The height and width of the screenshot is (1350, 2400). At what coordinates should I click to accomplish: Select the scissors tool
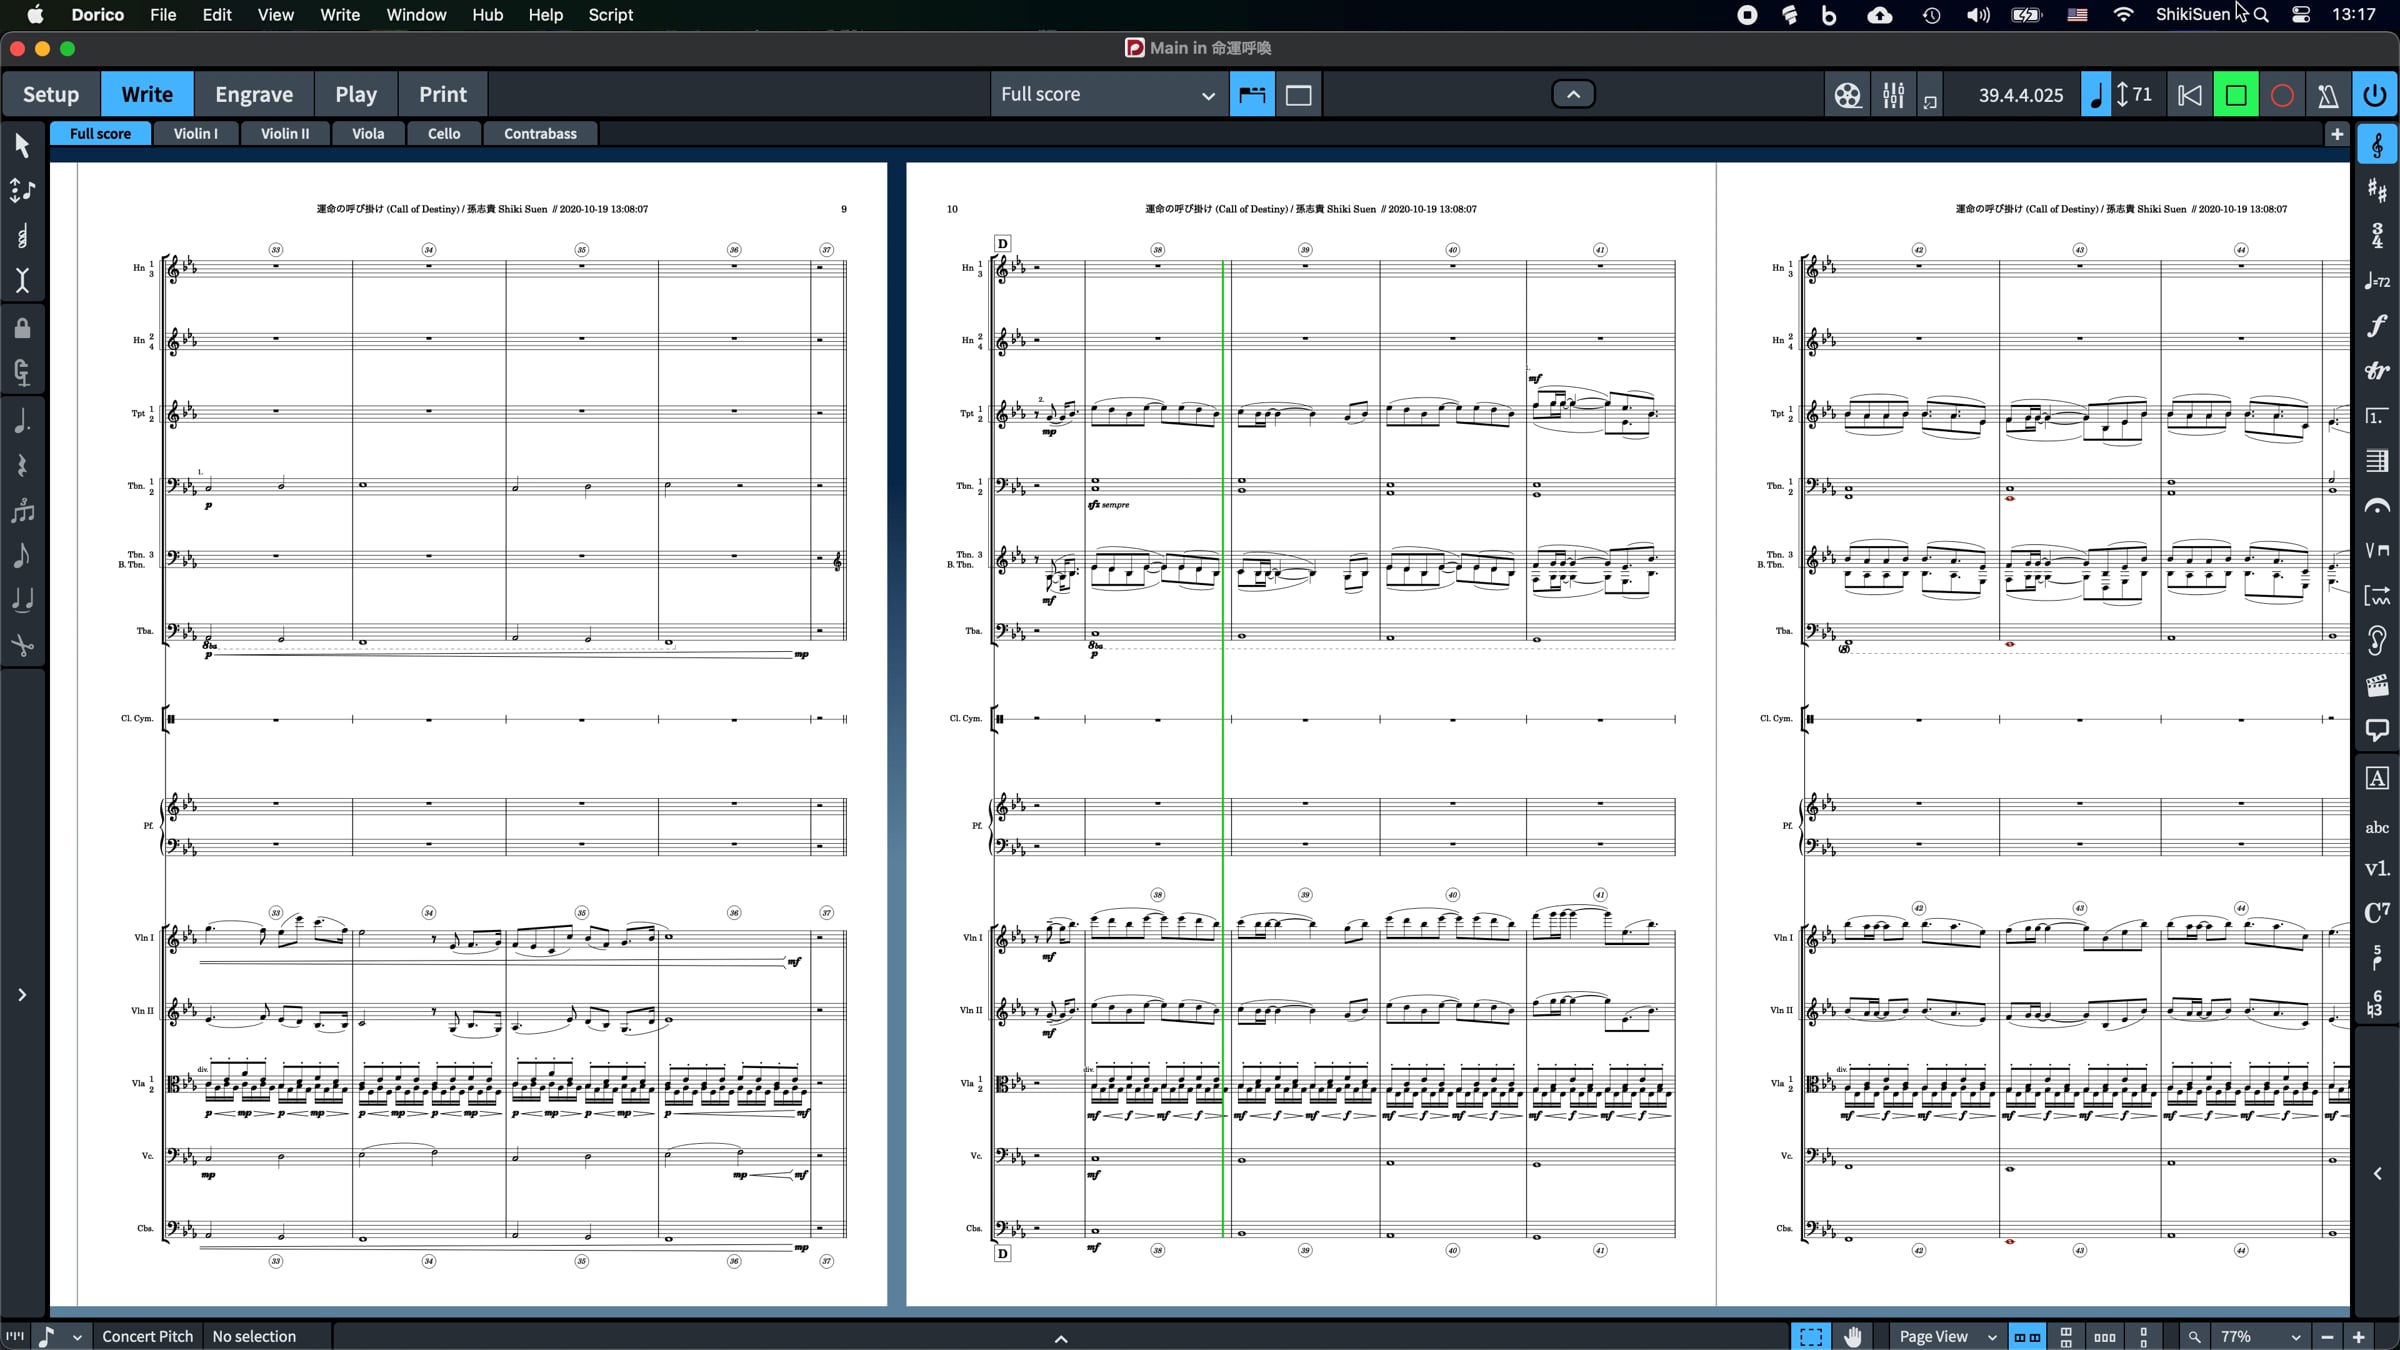pos(22,646)
